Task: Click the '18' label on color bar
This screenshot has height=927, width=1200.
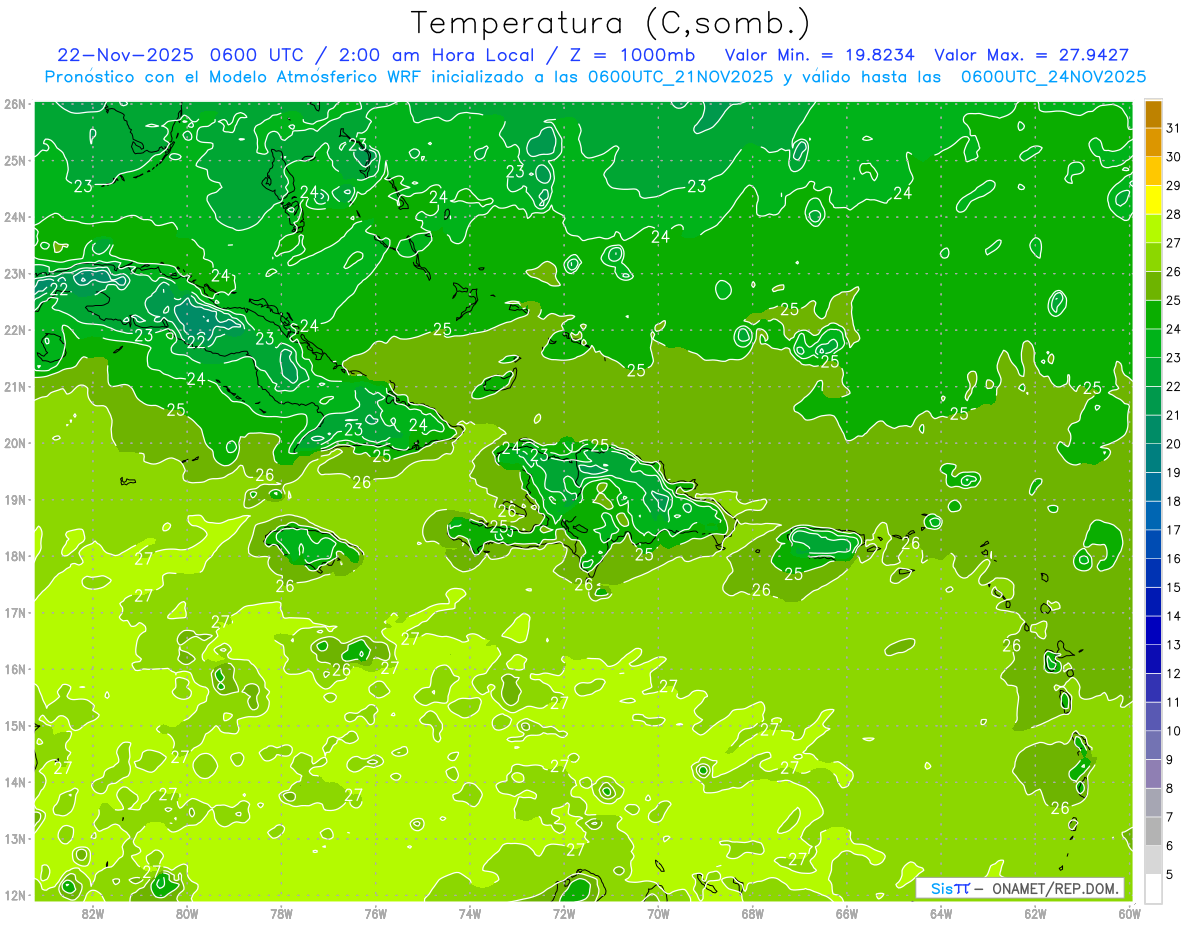Action: pyautogui.click(x=1174, y=501)
